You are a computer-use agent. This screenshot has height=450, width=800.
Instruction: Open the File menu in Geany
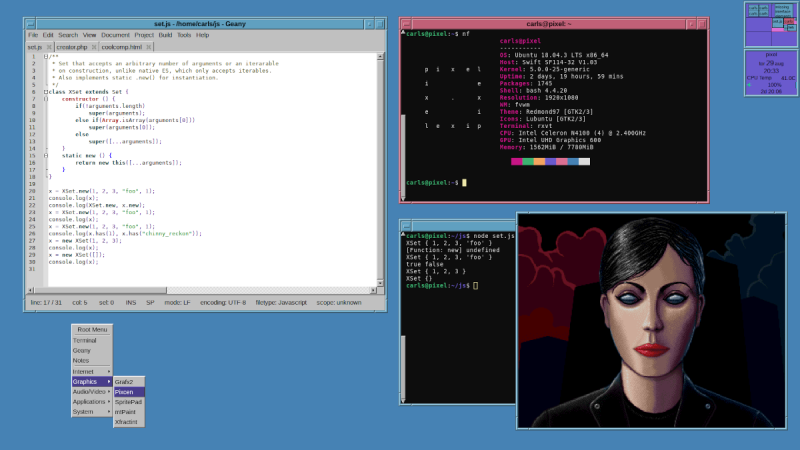pos(33,35)
